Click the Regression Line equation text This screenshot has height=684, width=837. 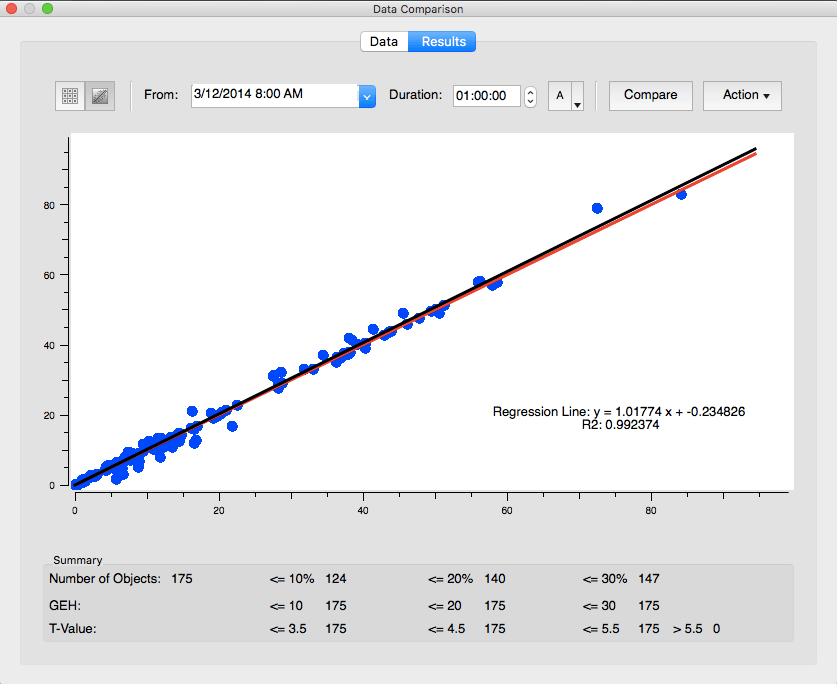pos(619,412)
